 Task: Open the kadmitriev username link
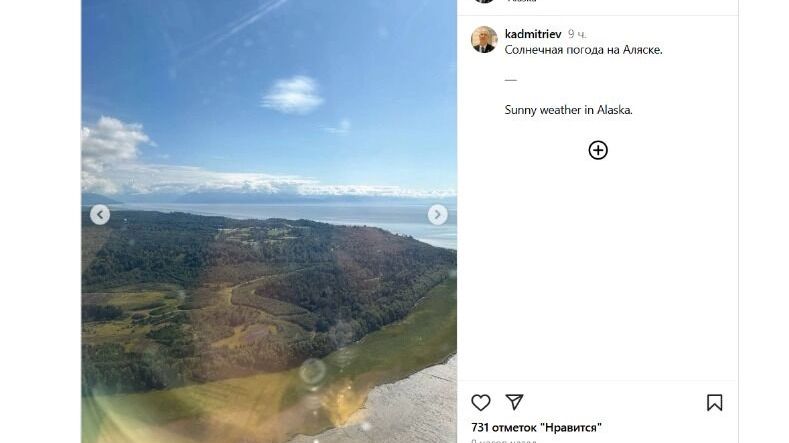click(x=533, y=34)
